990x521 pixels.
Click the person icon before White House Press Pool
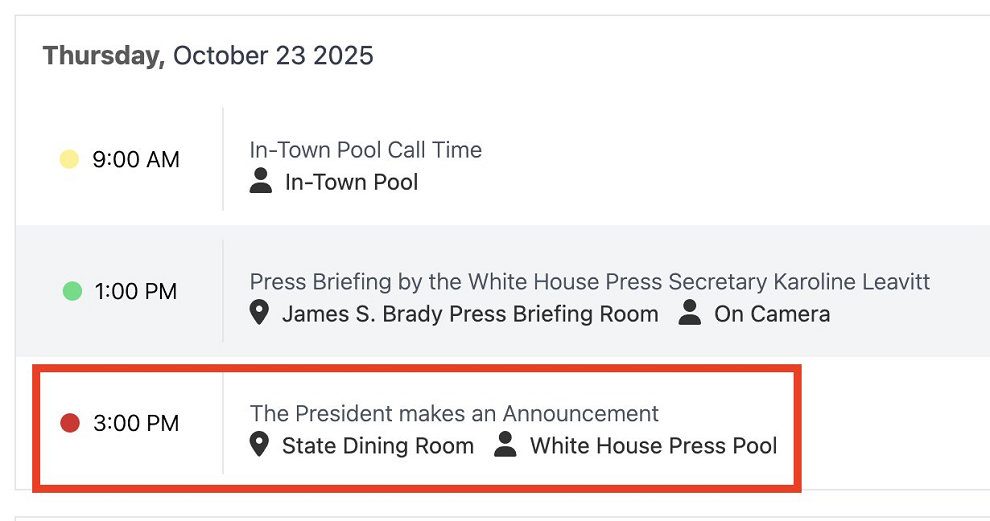click(x=506, y=445)
